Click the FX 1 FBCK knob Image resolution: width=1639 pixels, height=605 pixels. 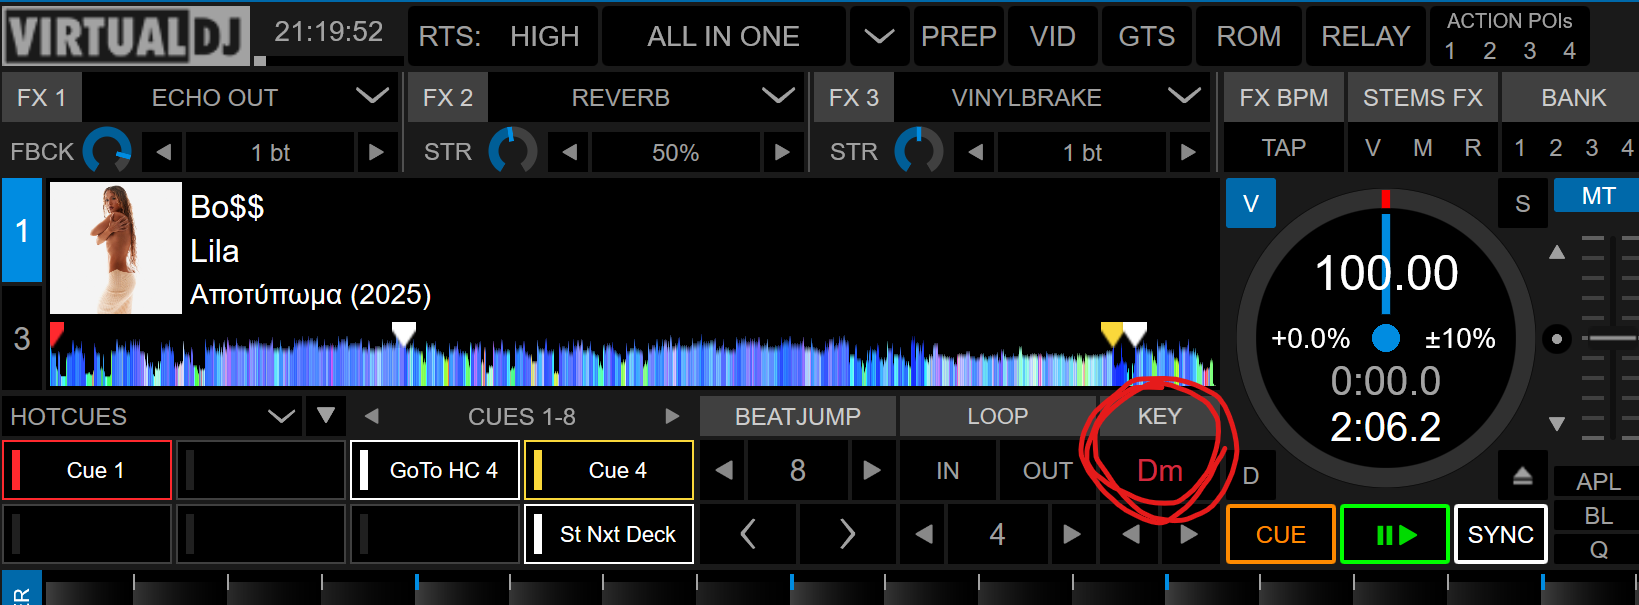tap(107, 152)
